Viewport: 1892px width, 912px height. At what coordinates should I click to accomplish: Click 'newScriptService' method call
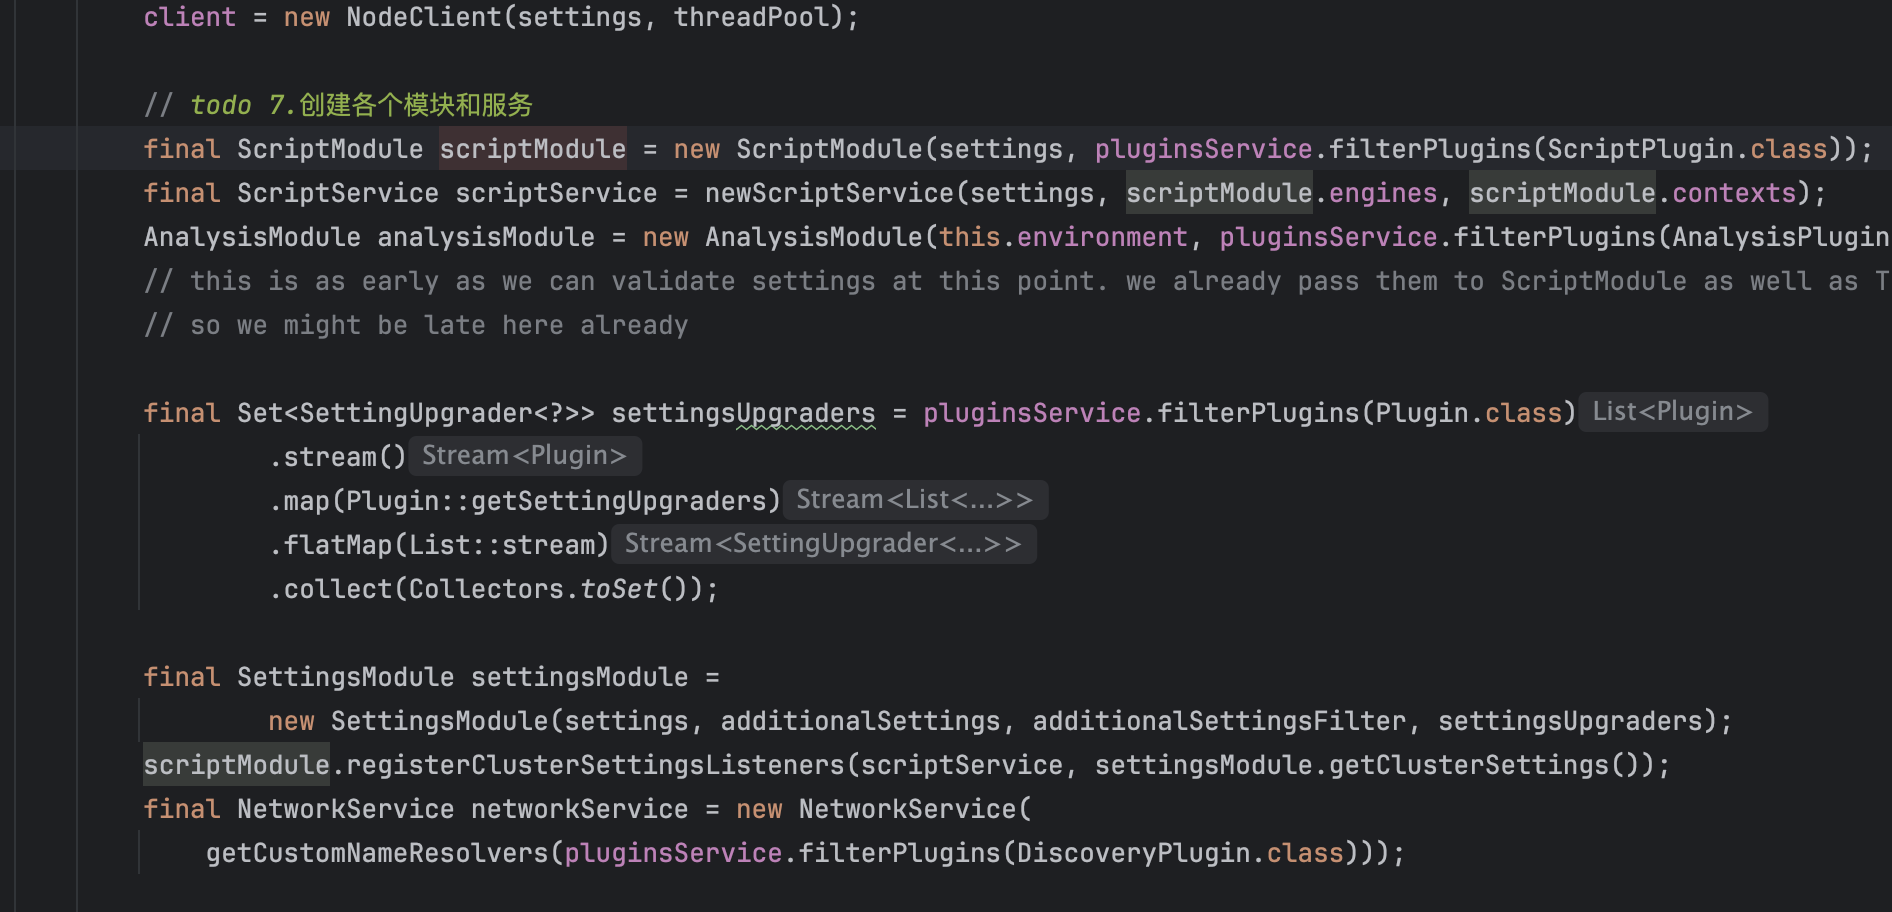tap(829, 193)
